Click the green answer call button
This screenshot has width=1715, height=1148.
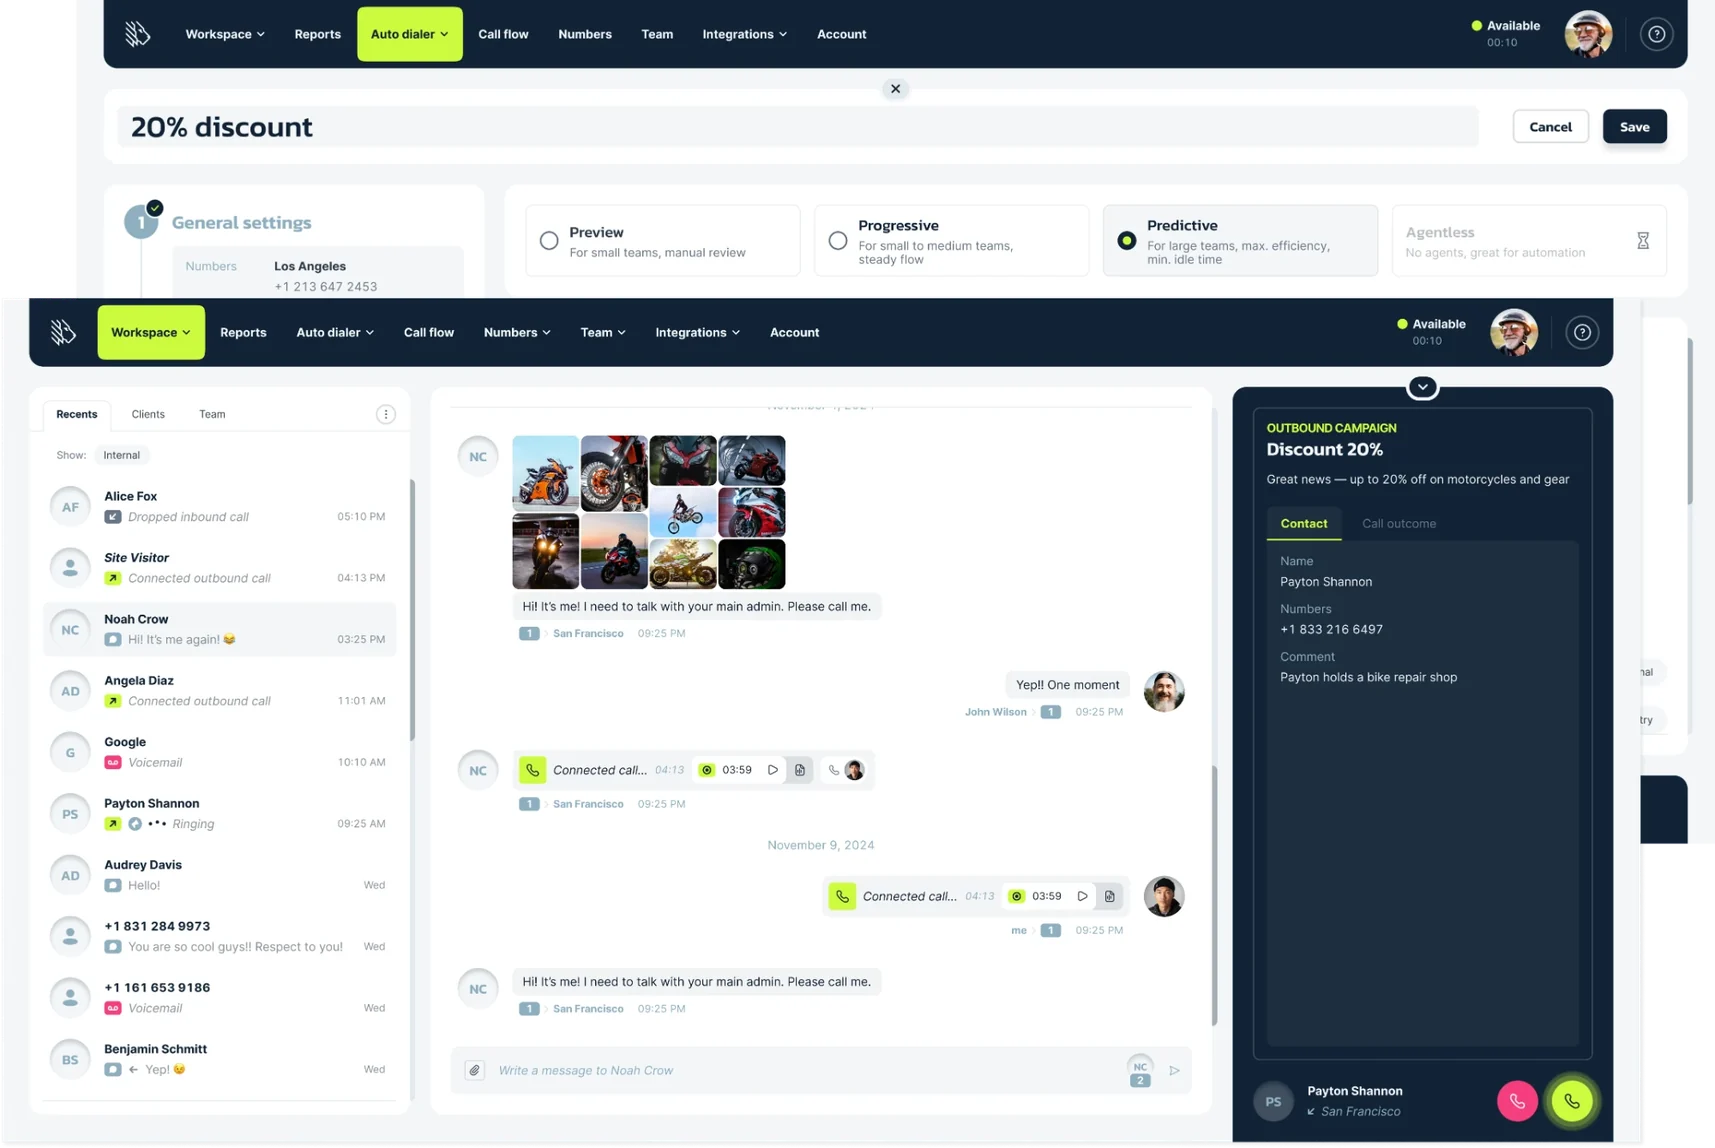pyautogui.click(x=1572, y=1101)
